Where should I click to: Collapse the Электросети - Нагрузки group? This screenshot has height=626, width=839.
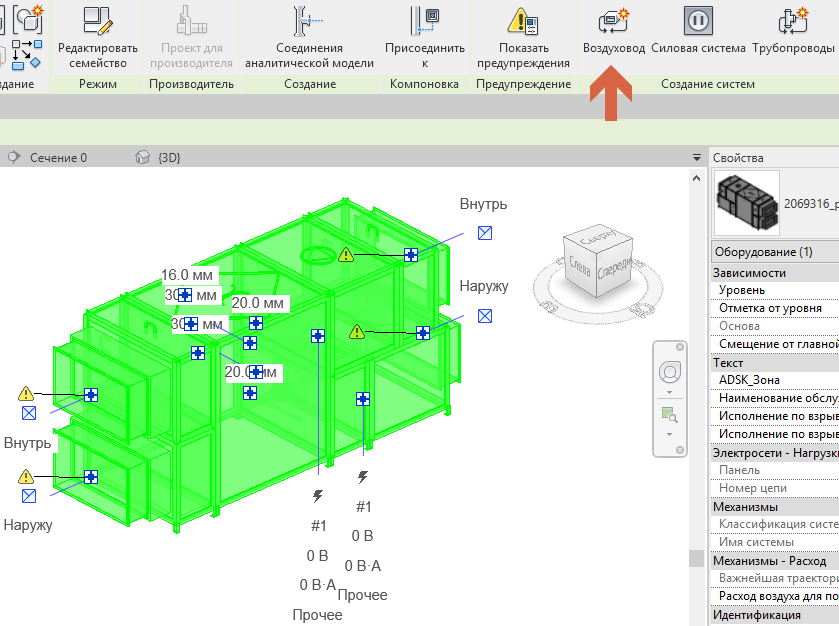(775, 453)
